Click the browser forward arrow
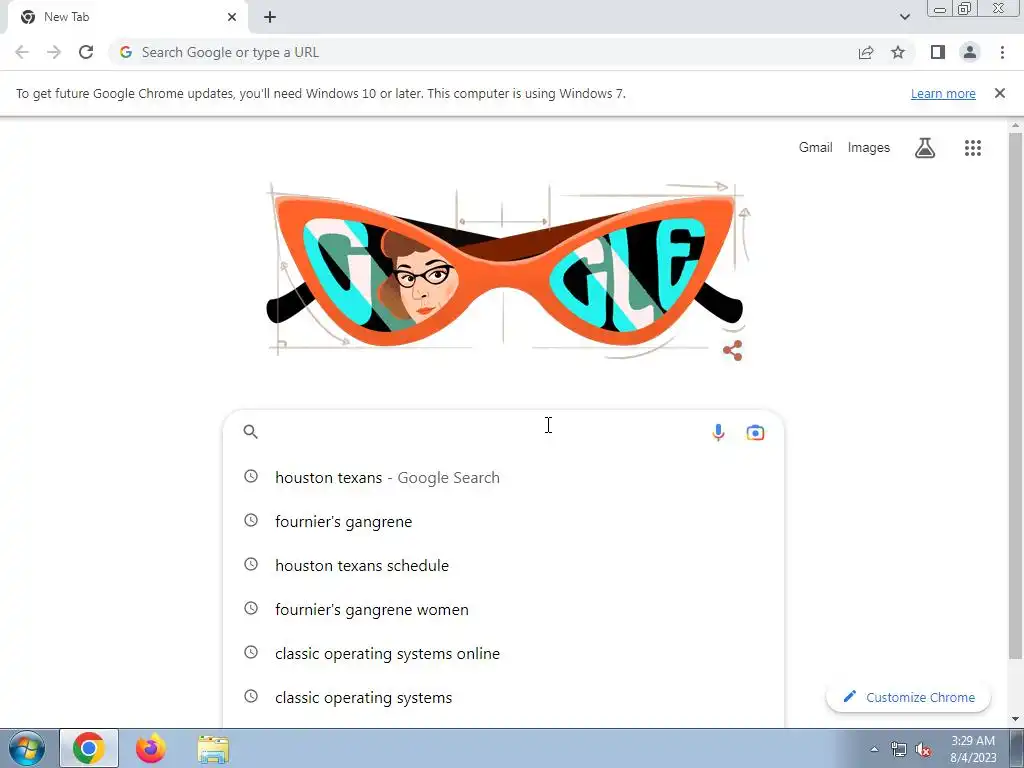This screenshot has height=768, width=1024. coord(54,52)
